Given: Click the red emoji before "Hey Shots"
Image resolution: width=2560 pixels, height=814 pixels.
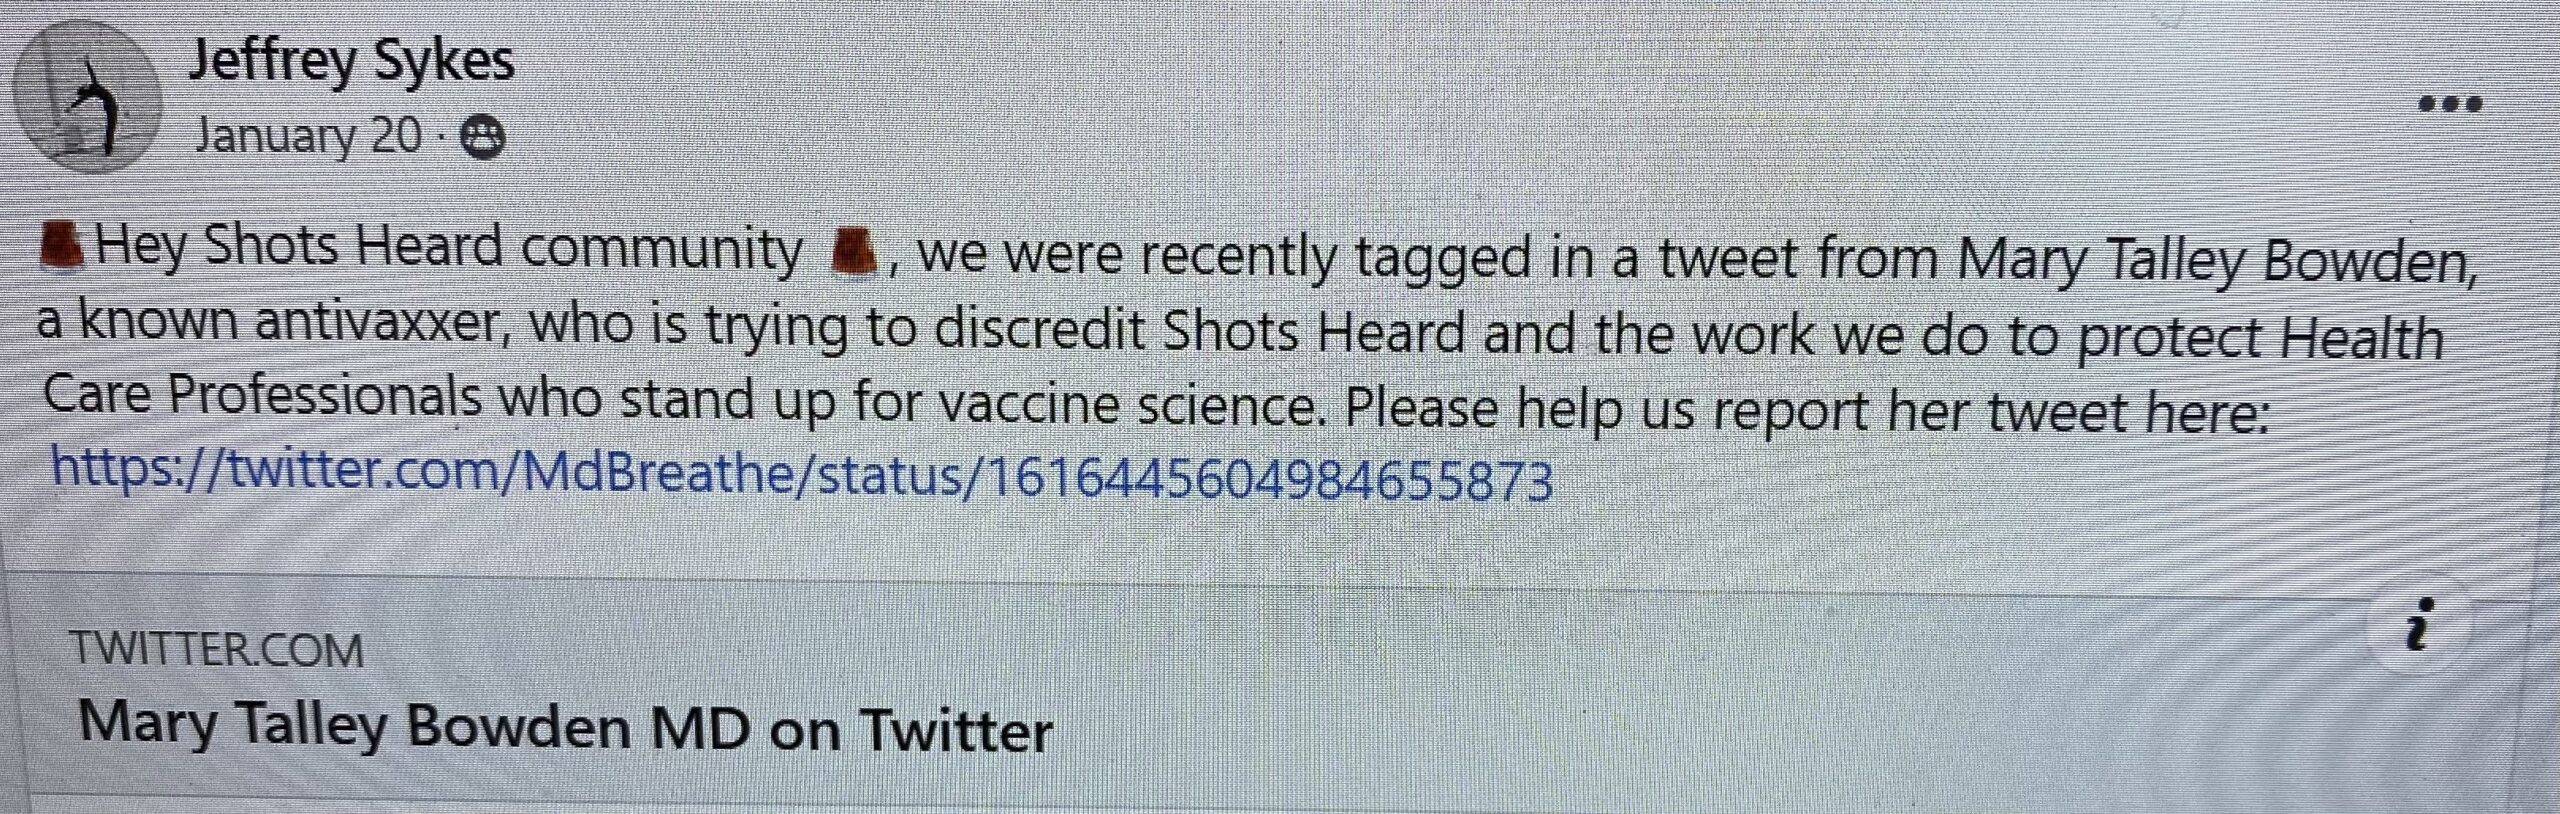Looking at the screenshot, I should pyautogui.click(x=62, y=247).
